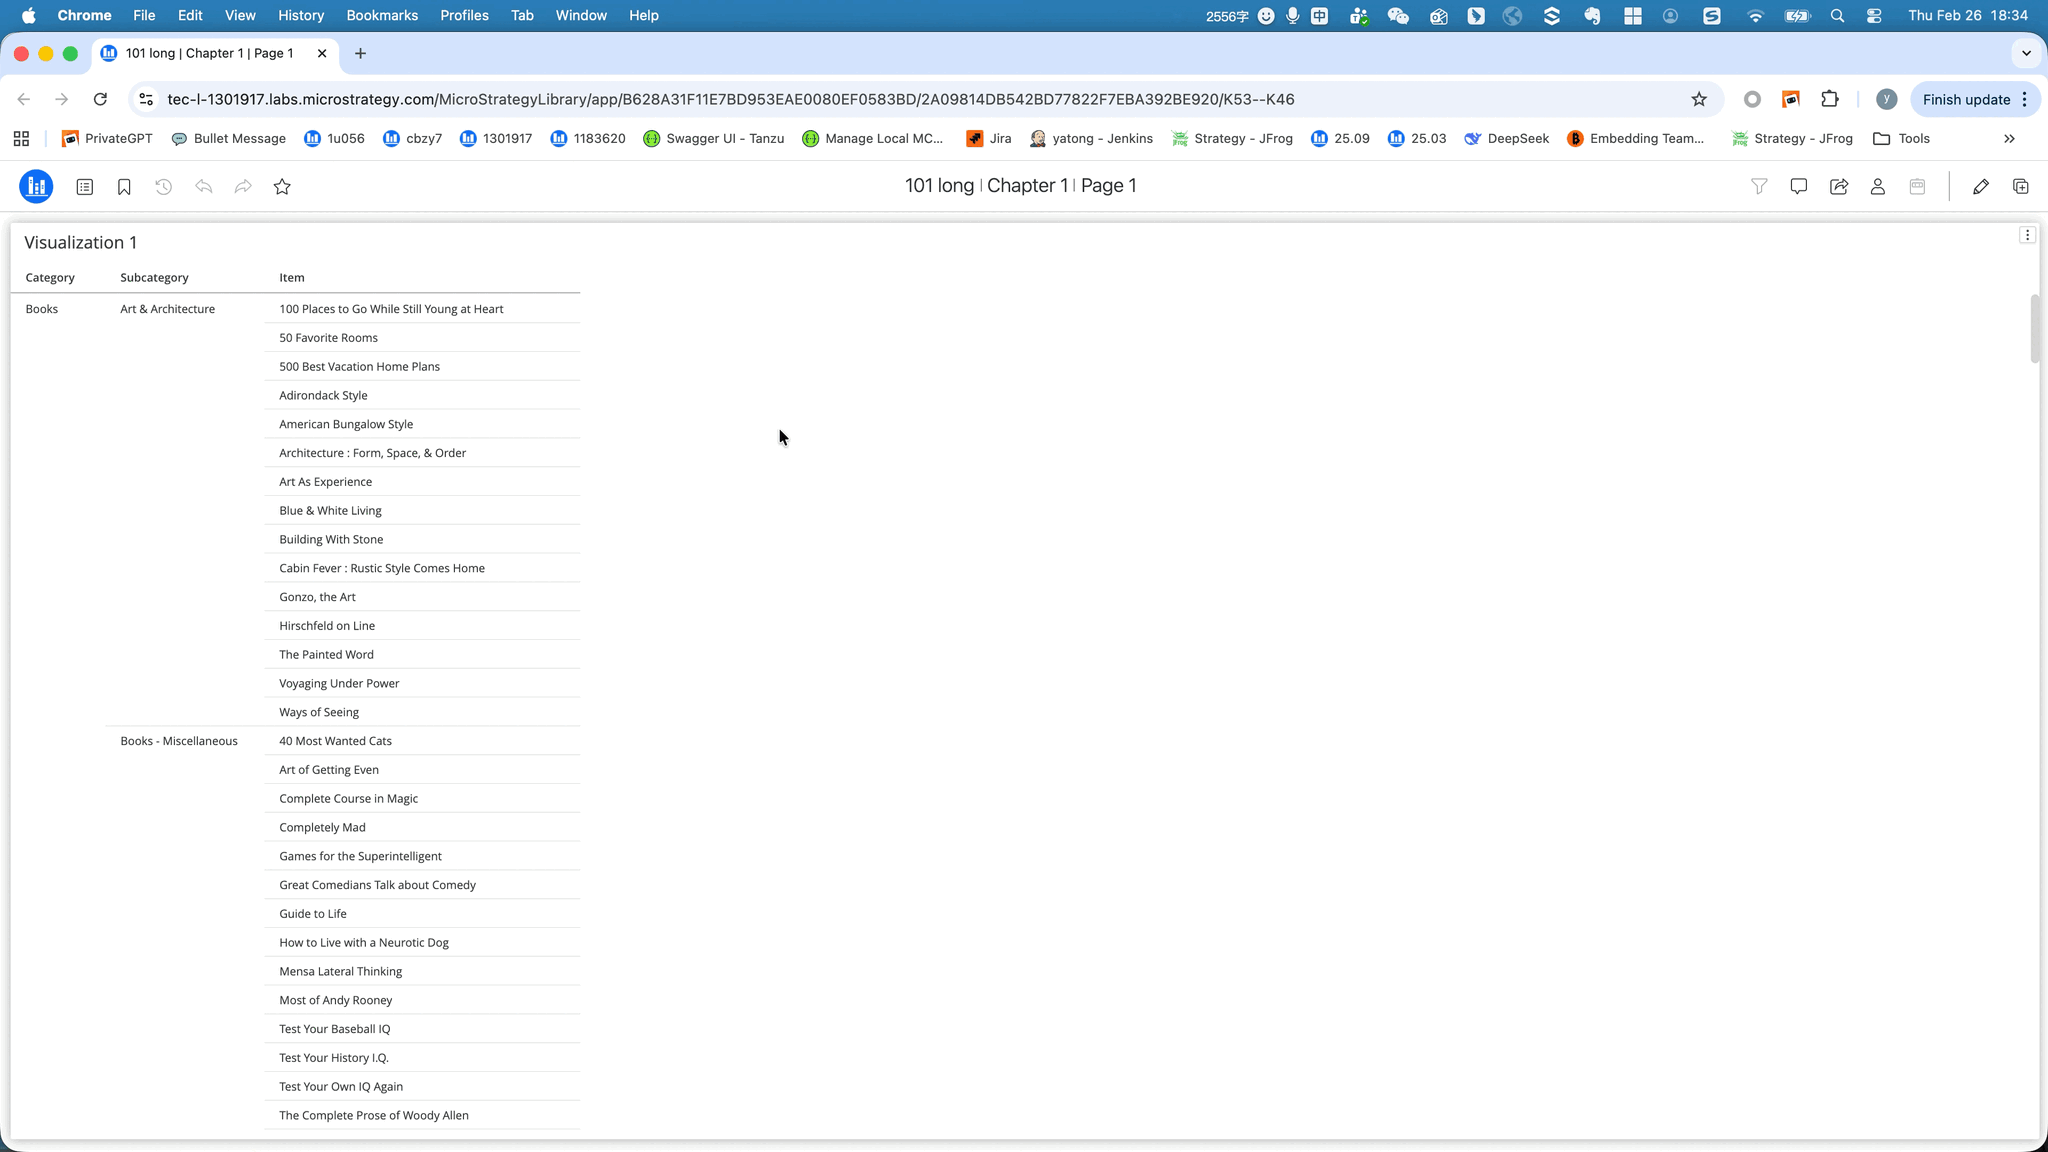Expand hidden bookmarks double-chevron
The width and height of the screenshot is (2048, 1152).
click(x=2009, y=139)
